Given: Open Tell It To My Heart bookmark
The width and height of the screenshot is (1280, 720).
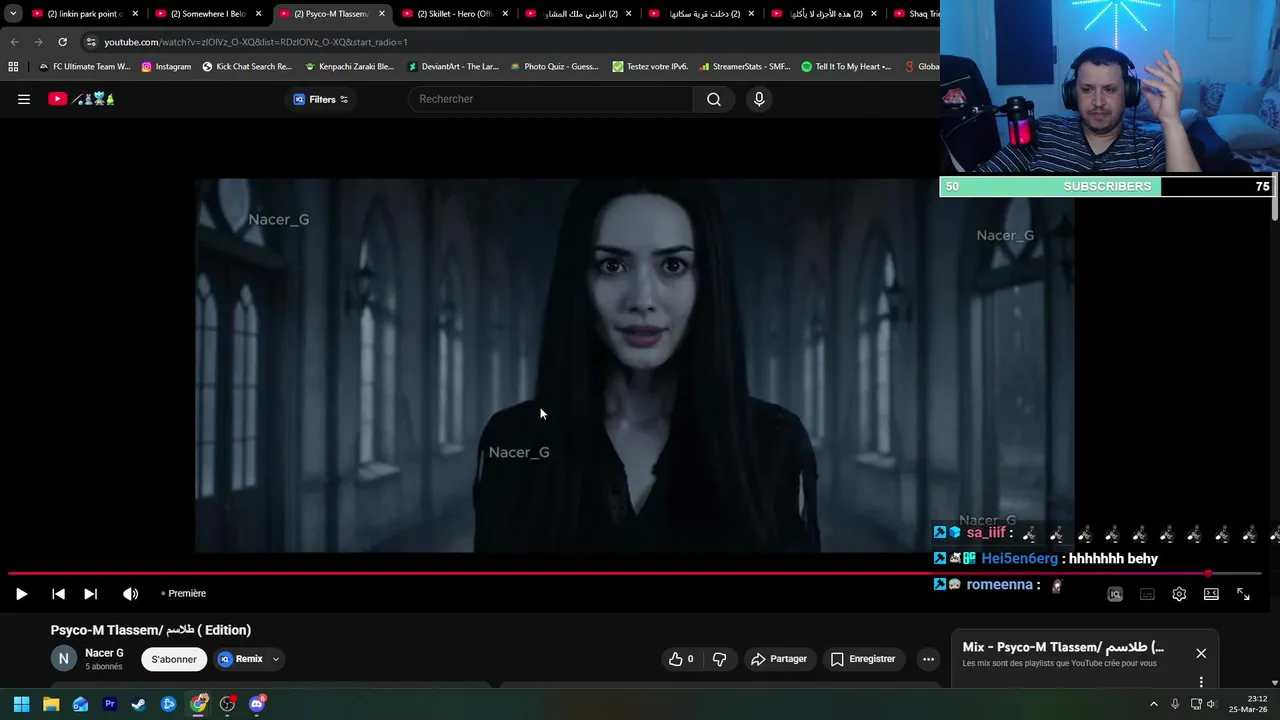Looking at the screenshot, I should pos(847,67).
